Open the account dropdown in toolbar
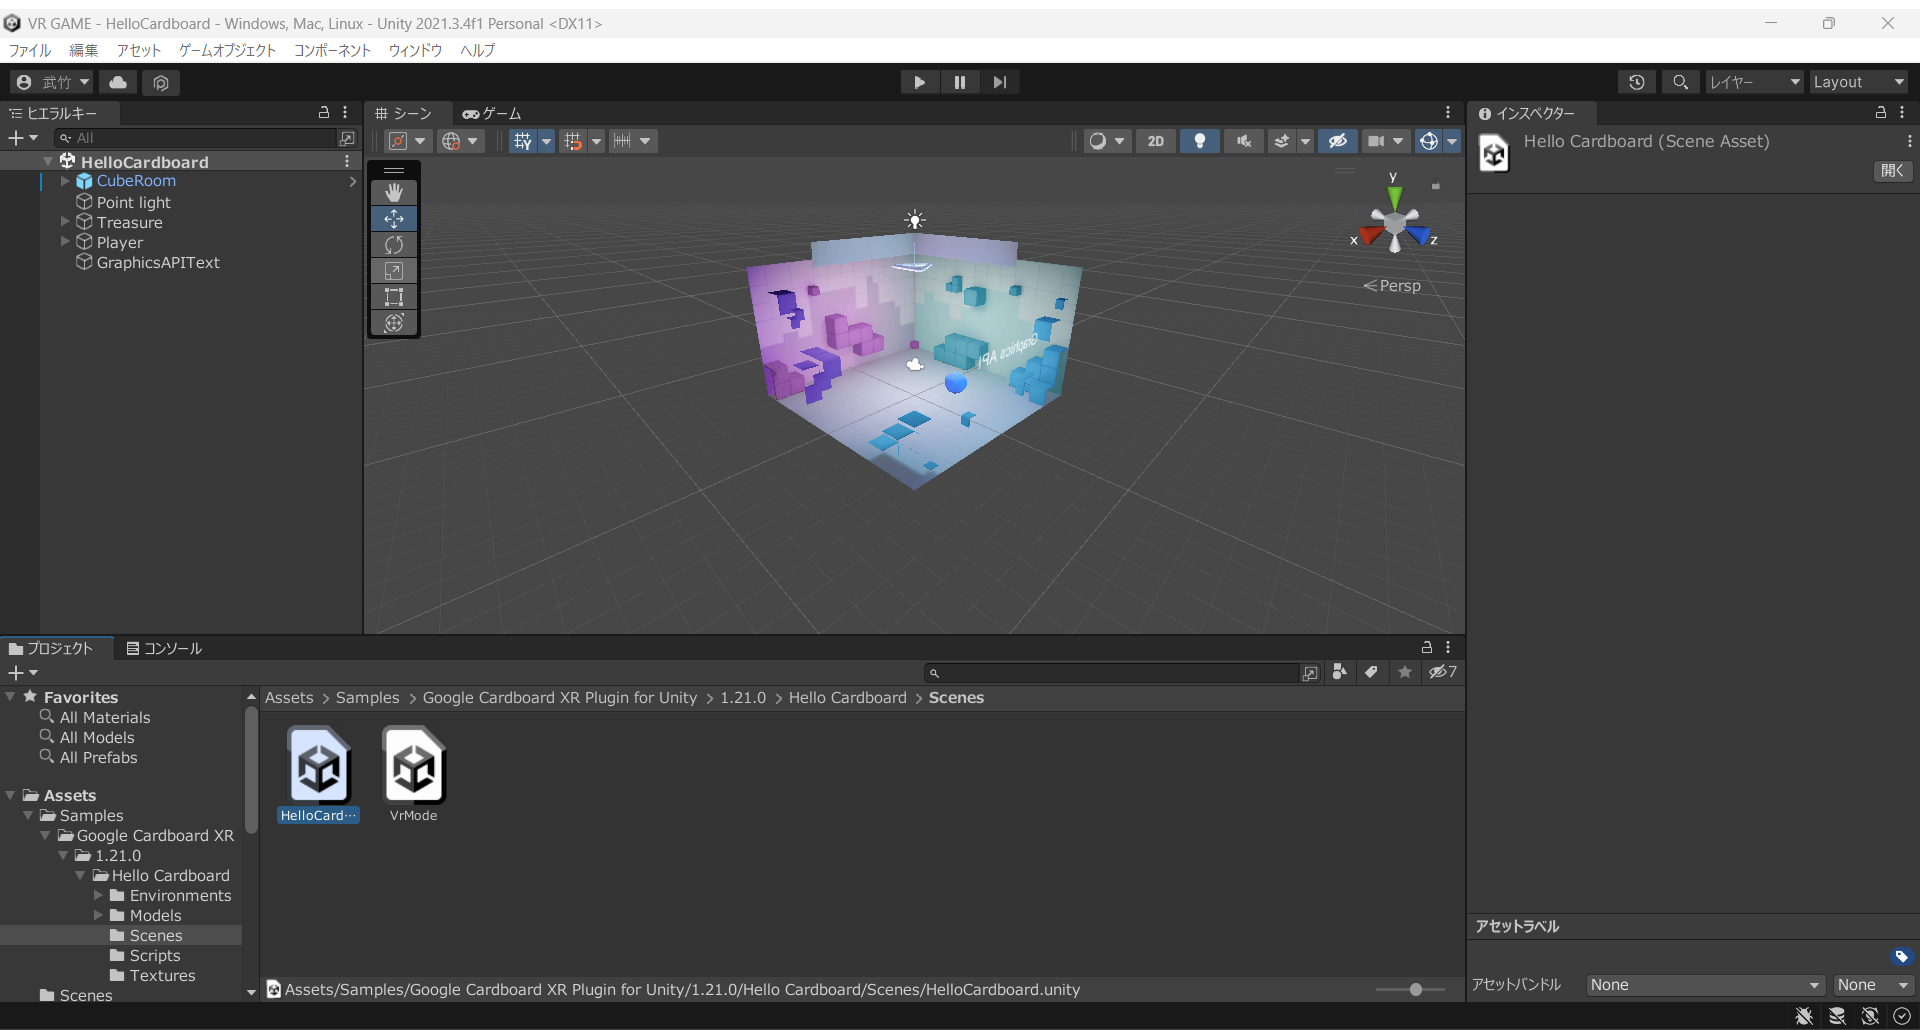The image size is (1920, 1030). tap(52, 82)
